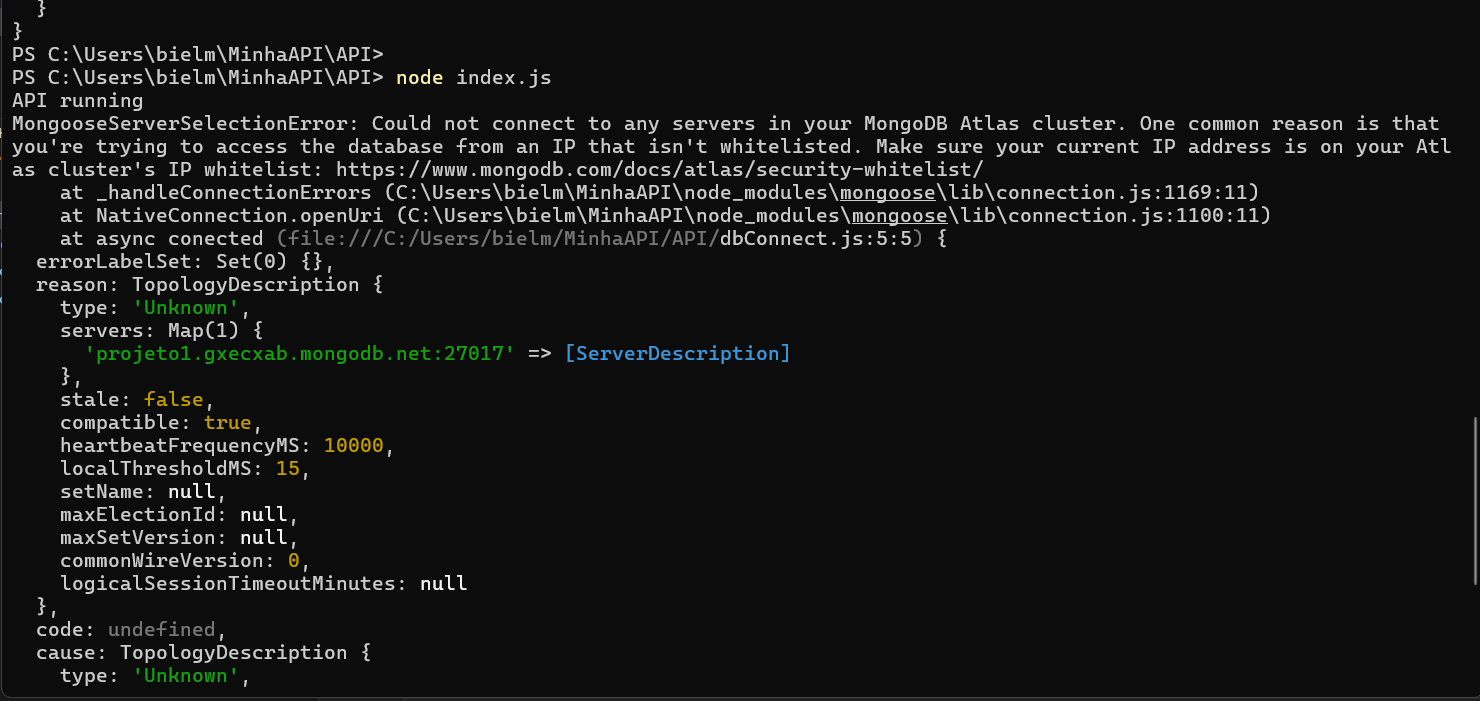1480x701 pixels.
Task: Click the errorLabelSet Set(0) entry
Action: pyautogui.click(x=180, y=262)
